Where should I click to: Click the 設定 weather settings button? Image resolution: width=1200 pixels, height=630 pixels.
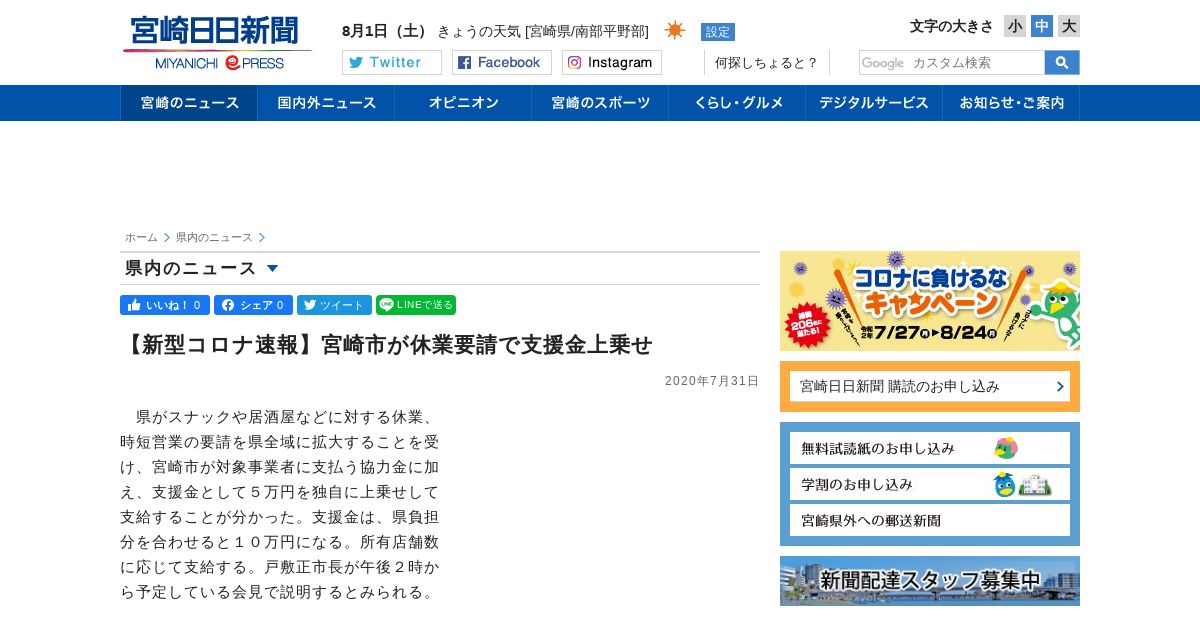click(718, 31)
